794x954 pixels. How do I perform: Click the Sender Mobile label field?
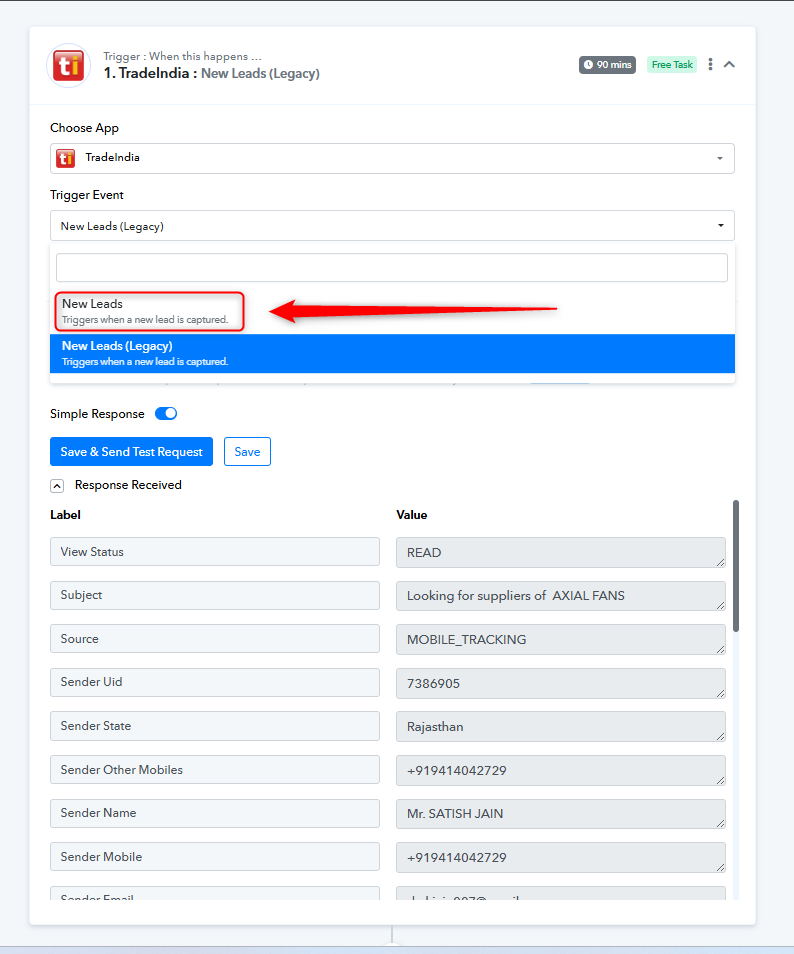pyautogui.click(x=215, y=857)
